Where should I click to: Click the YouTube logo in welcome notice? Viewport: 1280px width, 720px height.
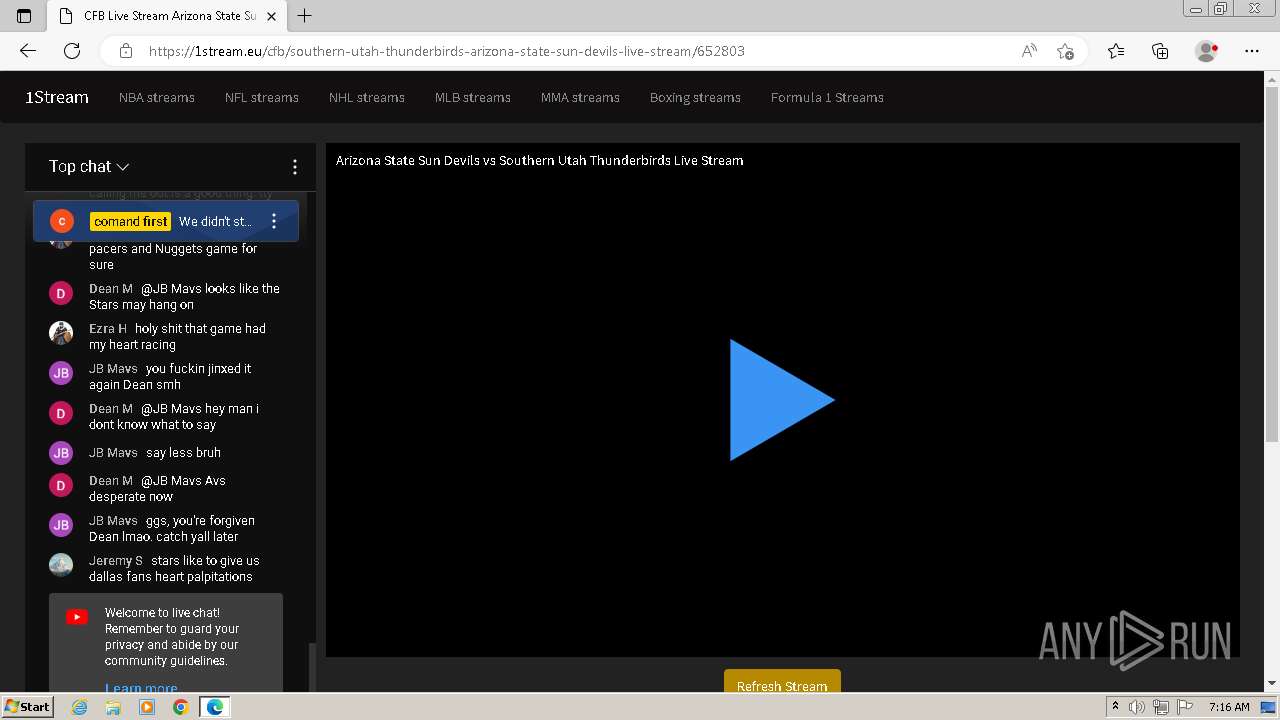pyautogui.click(x=77, y=617)
